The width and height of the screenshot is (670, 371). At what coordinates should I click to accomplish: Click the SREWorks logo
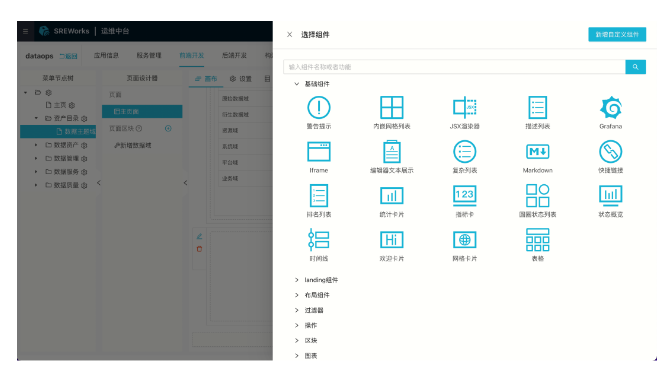(x=44, y=31)
